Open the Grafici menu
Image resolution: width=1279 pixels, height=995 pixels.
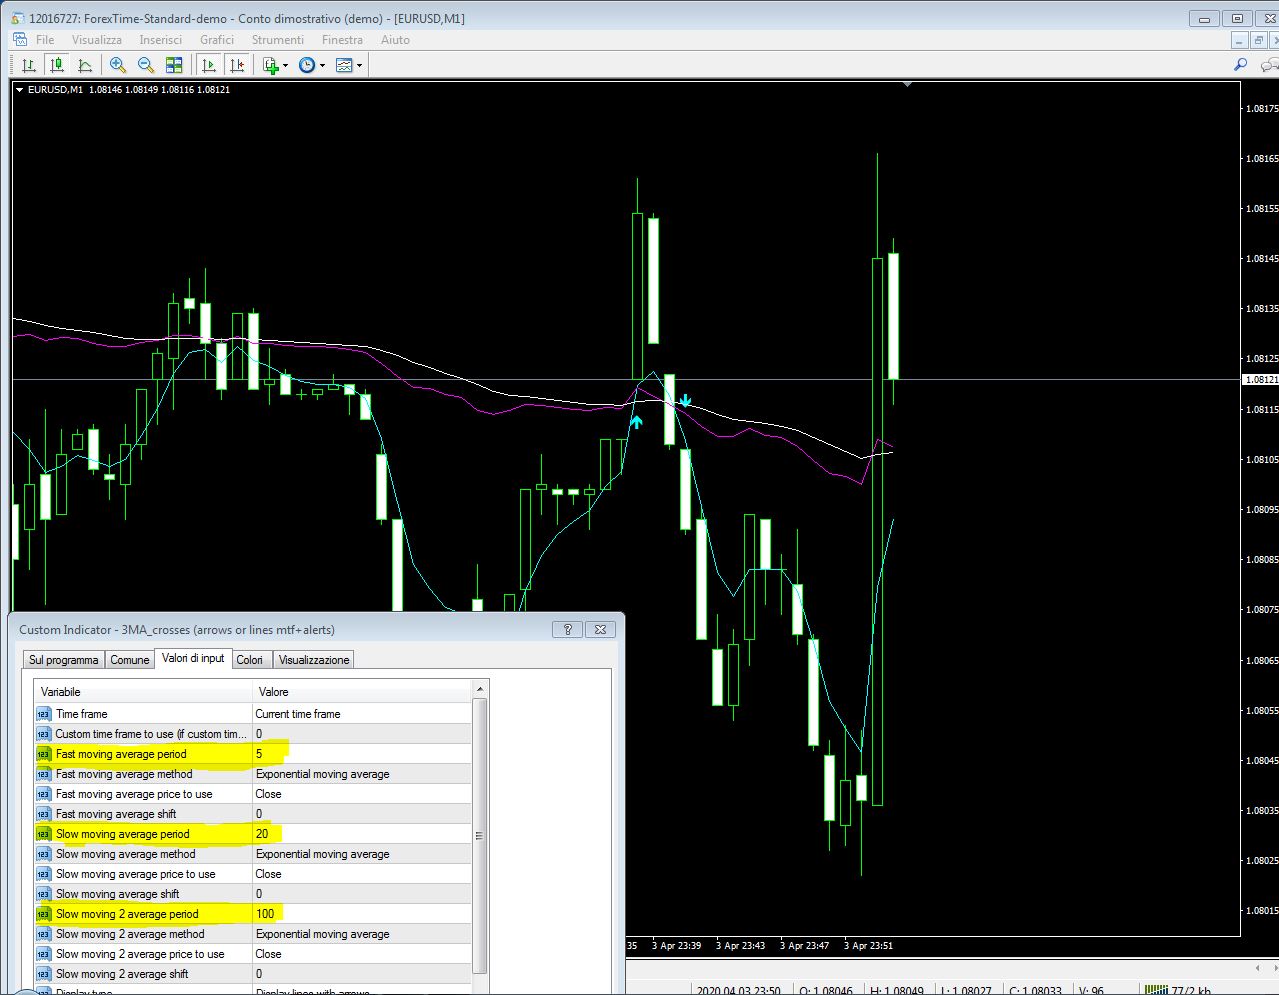(x=217, y=40)
